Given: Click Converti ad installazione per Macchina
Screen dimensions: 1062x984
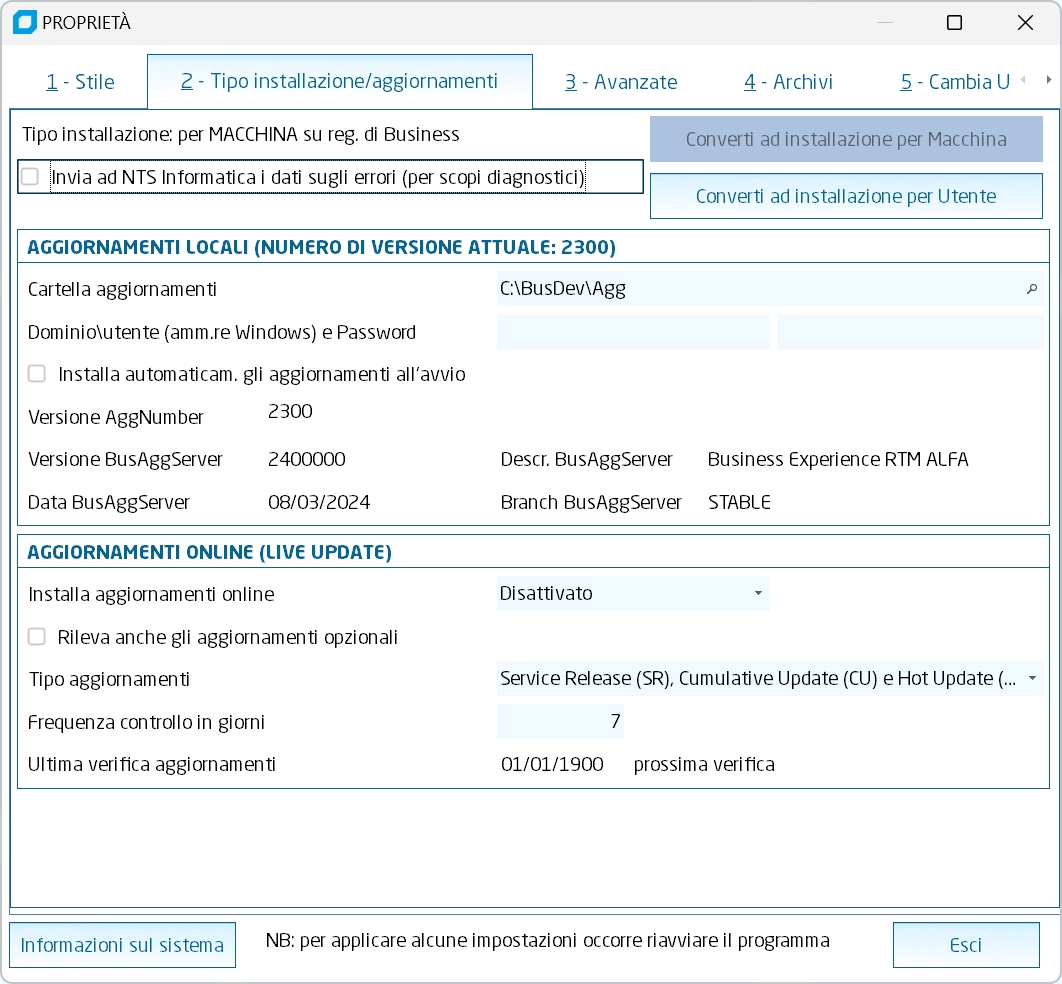Looking at the screenshot, I should click(846, 139).
